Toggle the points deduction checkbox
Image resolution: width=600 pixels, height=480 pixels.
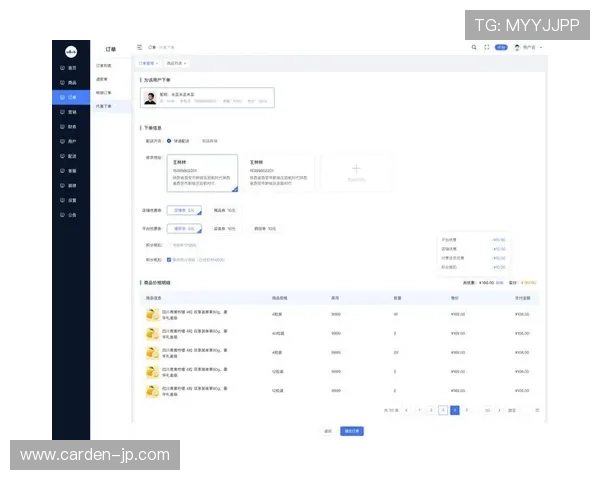[168, 259]
